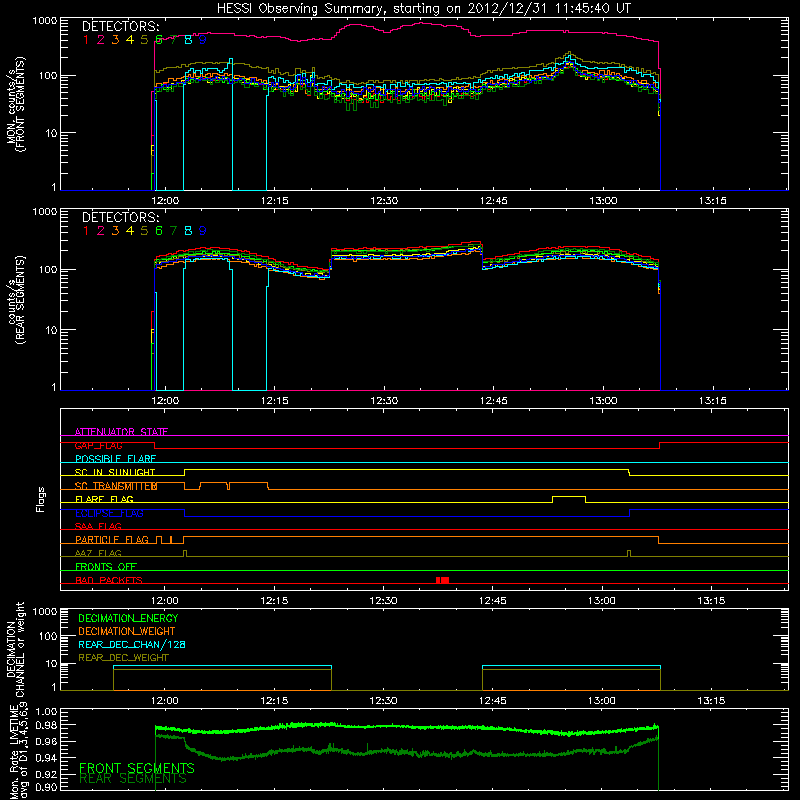Viewport: 800px width, 800px height.
Task: Click the PARTICLE_FLAG label
Action: [x=112, y=540]
